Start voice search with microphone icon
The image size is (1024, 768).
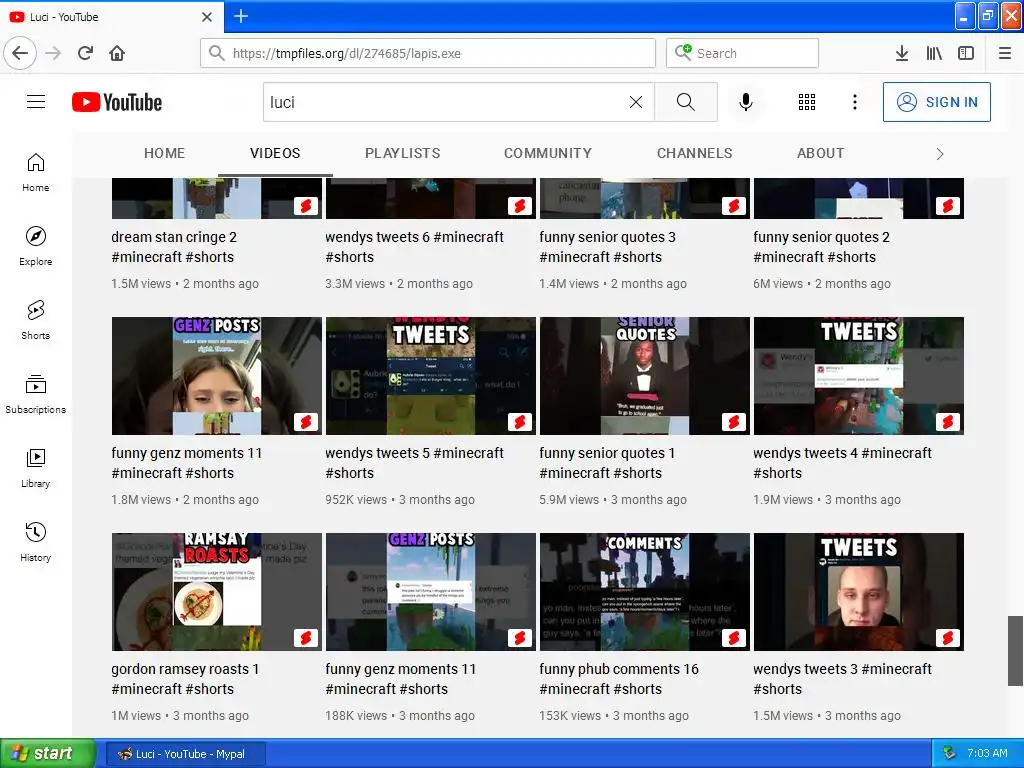click(746, 102)
